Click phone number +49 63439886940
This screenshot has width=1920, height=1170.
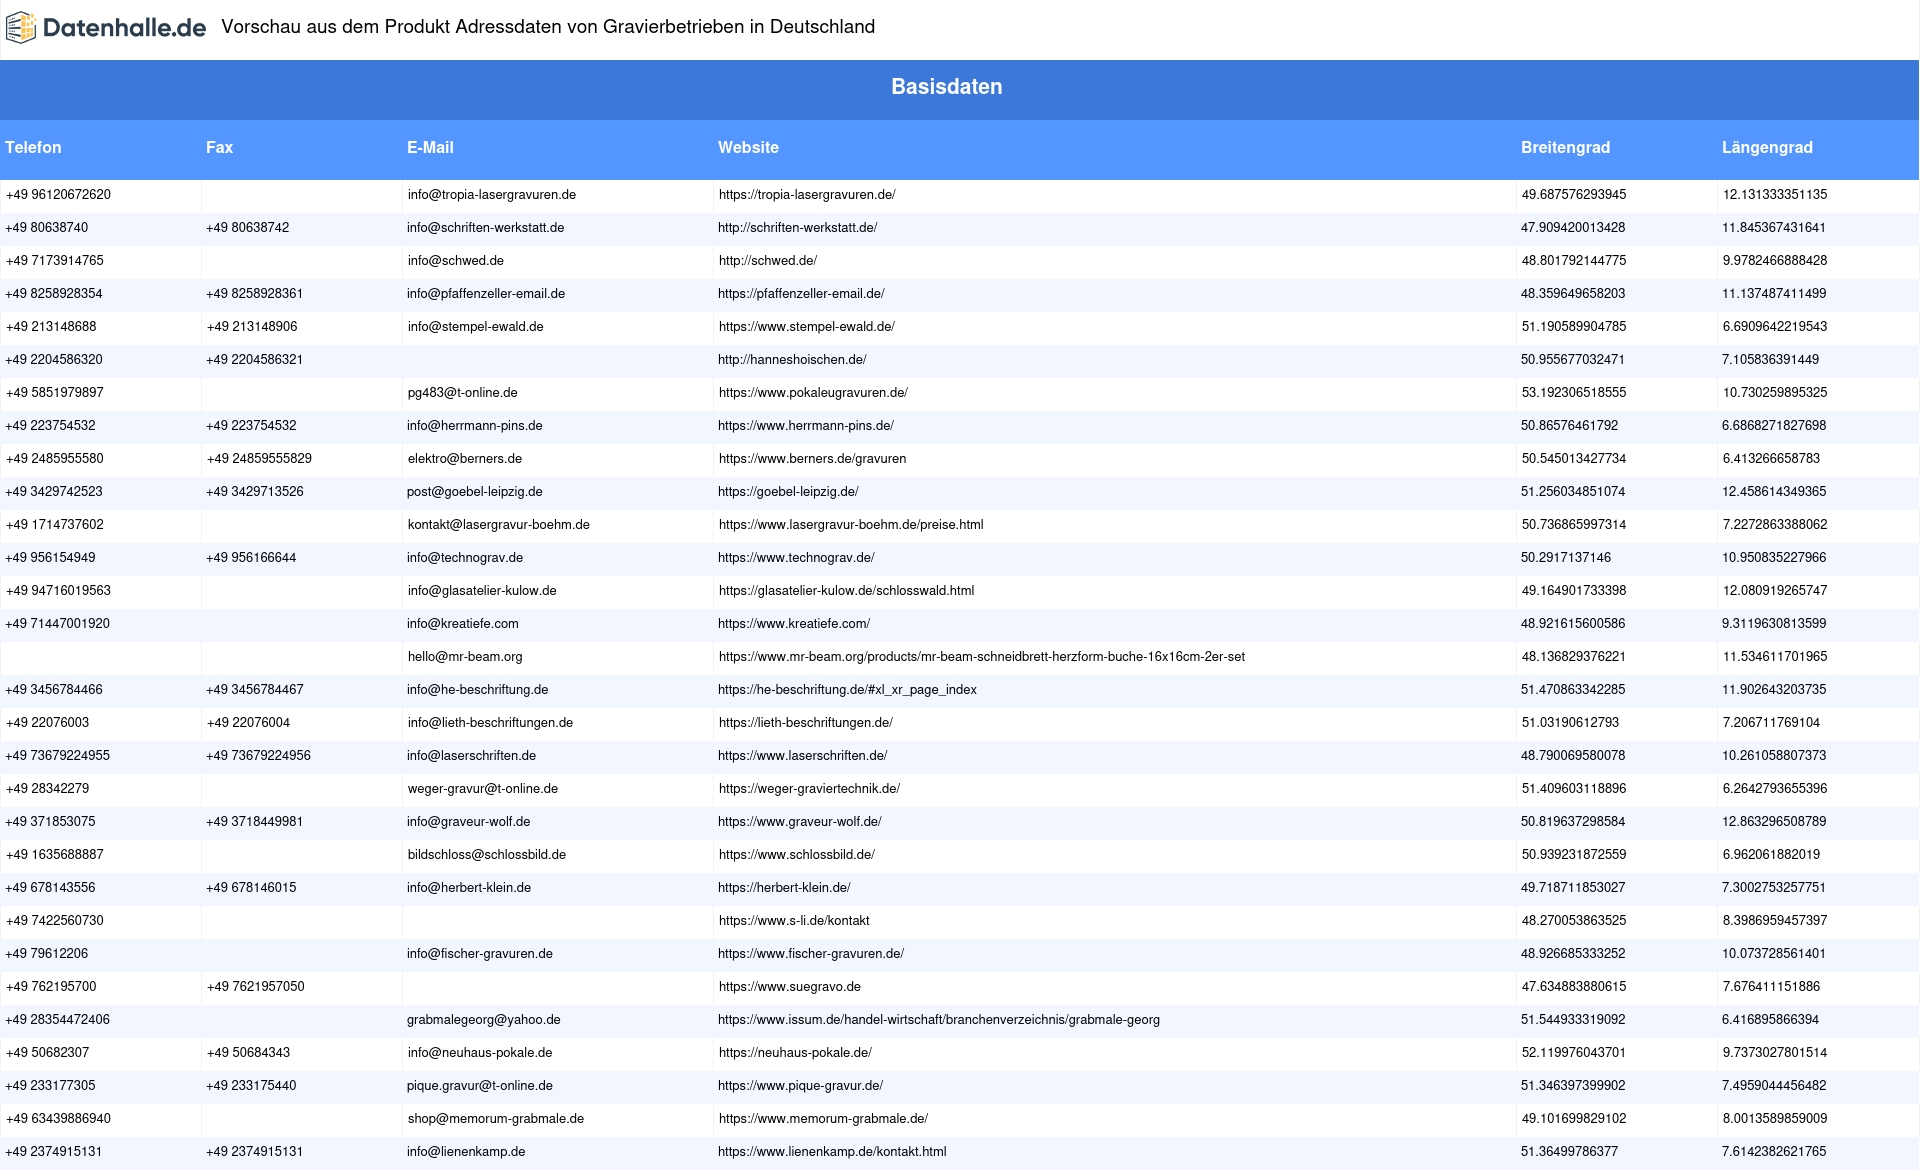coord(58,1119)
